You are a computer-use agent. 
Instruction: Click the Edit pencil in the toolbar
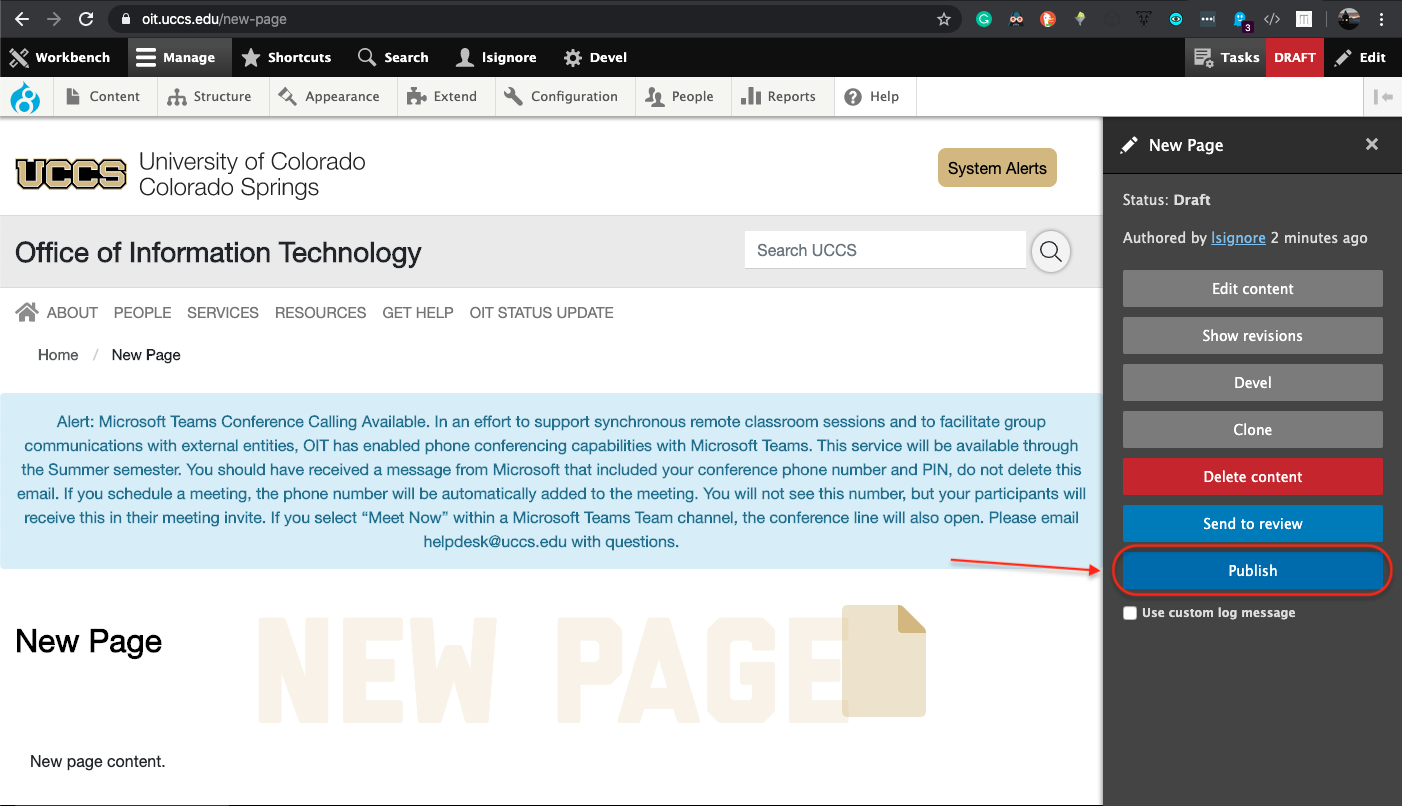(1361, 57)
